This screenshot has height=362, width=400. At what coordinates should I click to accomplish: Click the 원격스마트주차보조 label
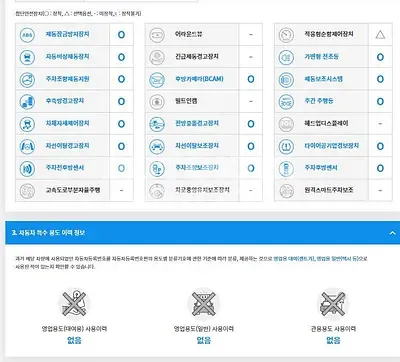(329, 190)
